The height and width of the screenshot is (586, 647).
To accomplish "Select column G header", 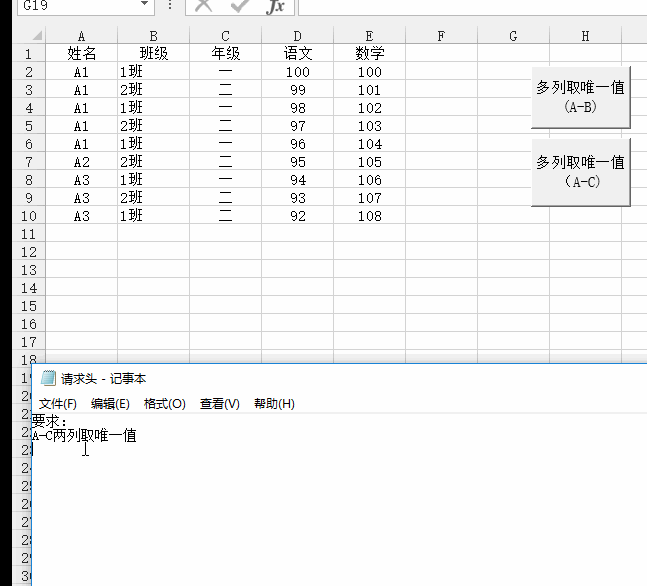I will 513,36.
